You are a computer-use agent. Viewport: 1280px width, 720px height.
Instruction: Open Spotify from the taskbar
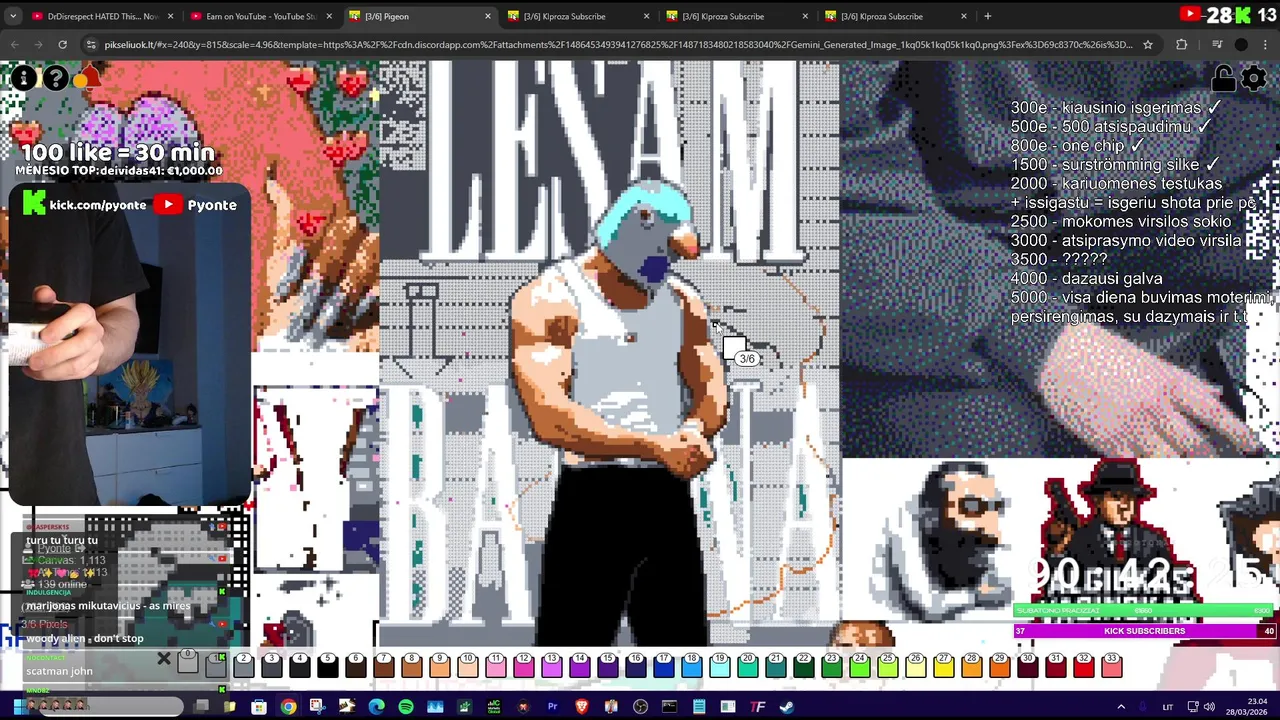pyautogui.click(x=405, y=707)
